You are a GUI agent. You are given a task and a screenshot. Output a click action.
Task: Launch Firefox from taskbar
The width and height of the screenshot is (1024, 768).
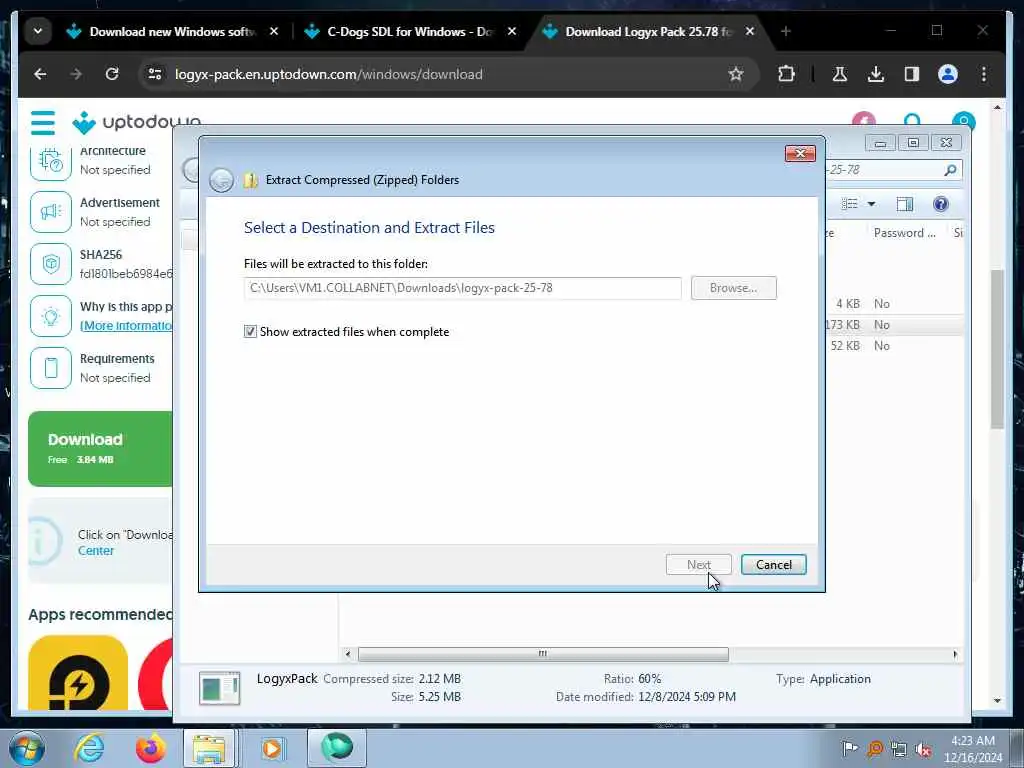pos(150,748)
